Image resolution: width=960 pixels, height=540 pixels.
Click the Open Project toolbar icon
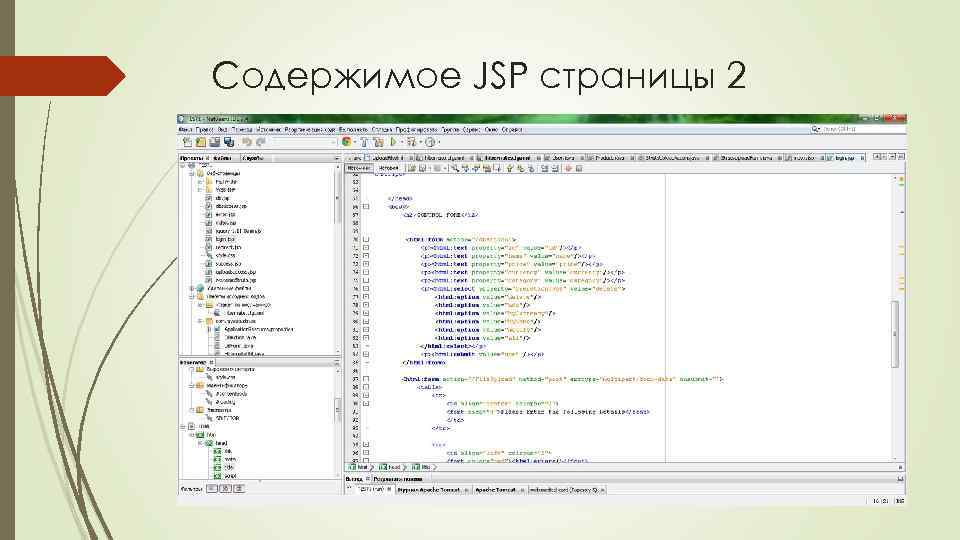pyautogui.click(x=214, y=142)
